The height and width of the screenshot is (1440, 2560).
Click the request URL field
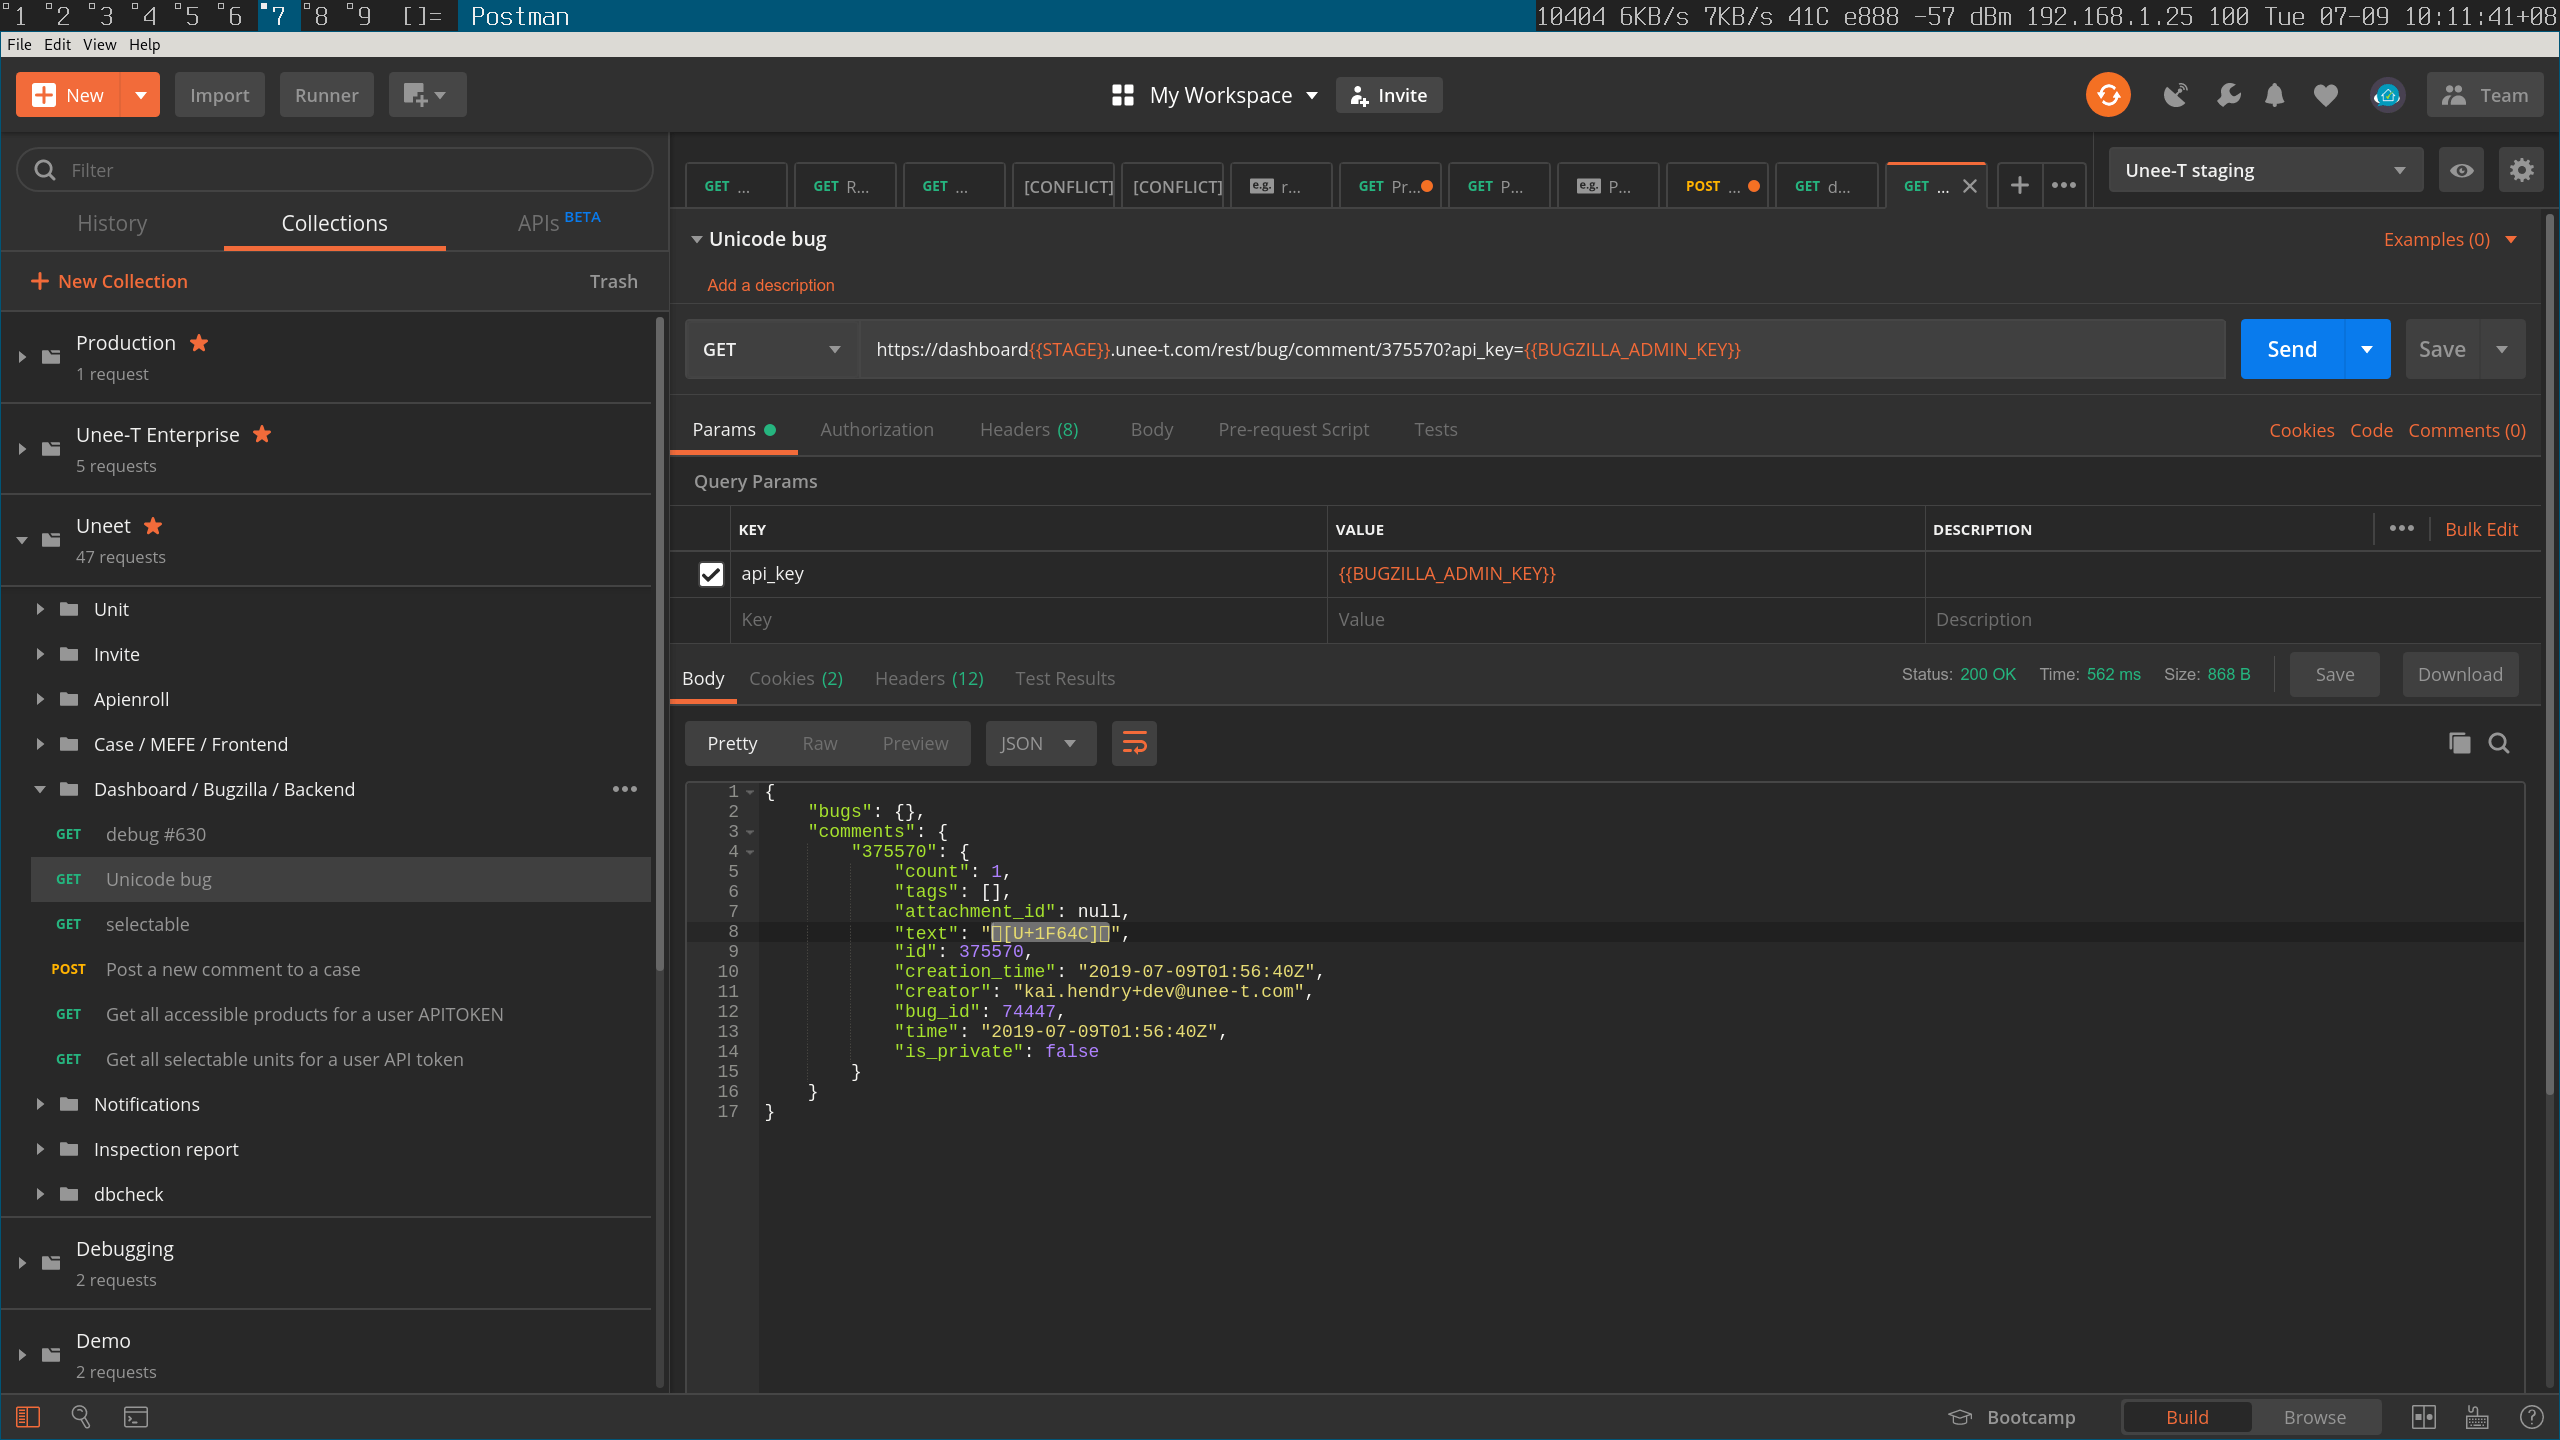click(1541, 349)
